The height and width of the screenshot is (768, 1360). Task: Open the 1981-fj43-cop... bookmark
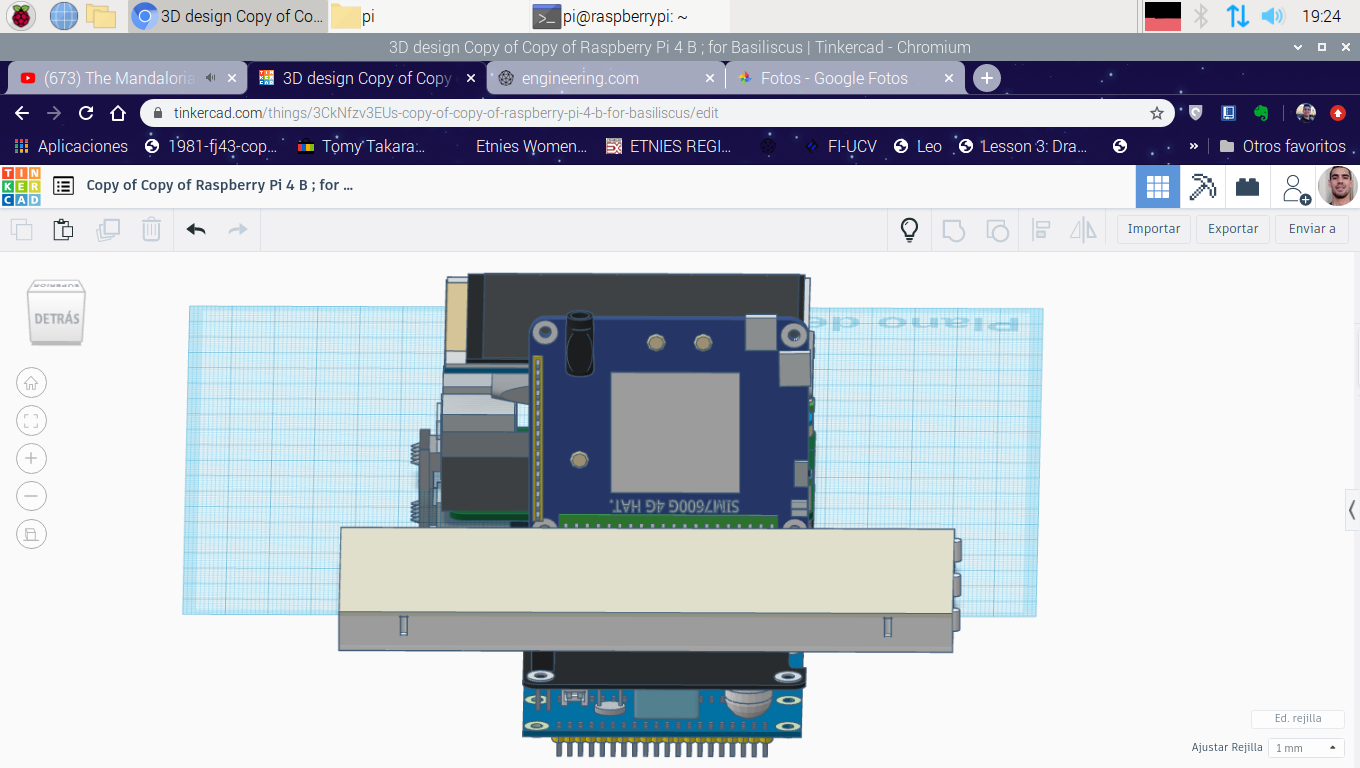pyautogui.click(x=211, y=146)
